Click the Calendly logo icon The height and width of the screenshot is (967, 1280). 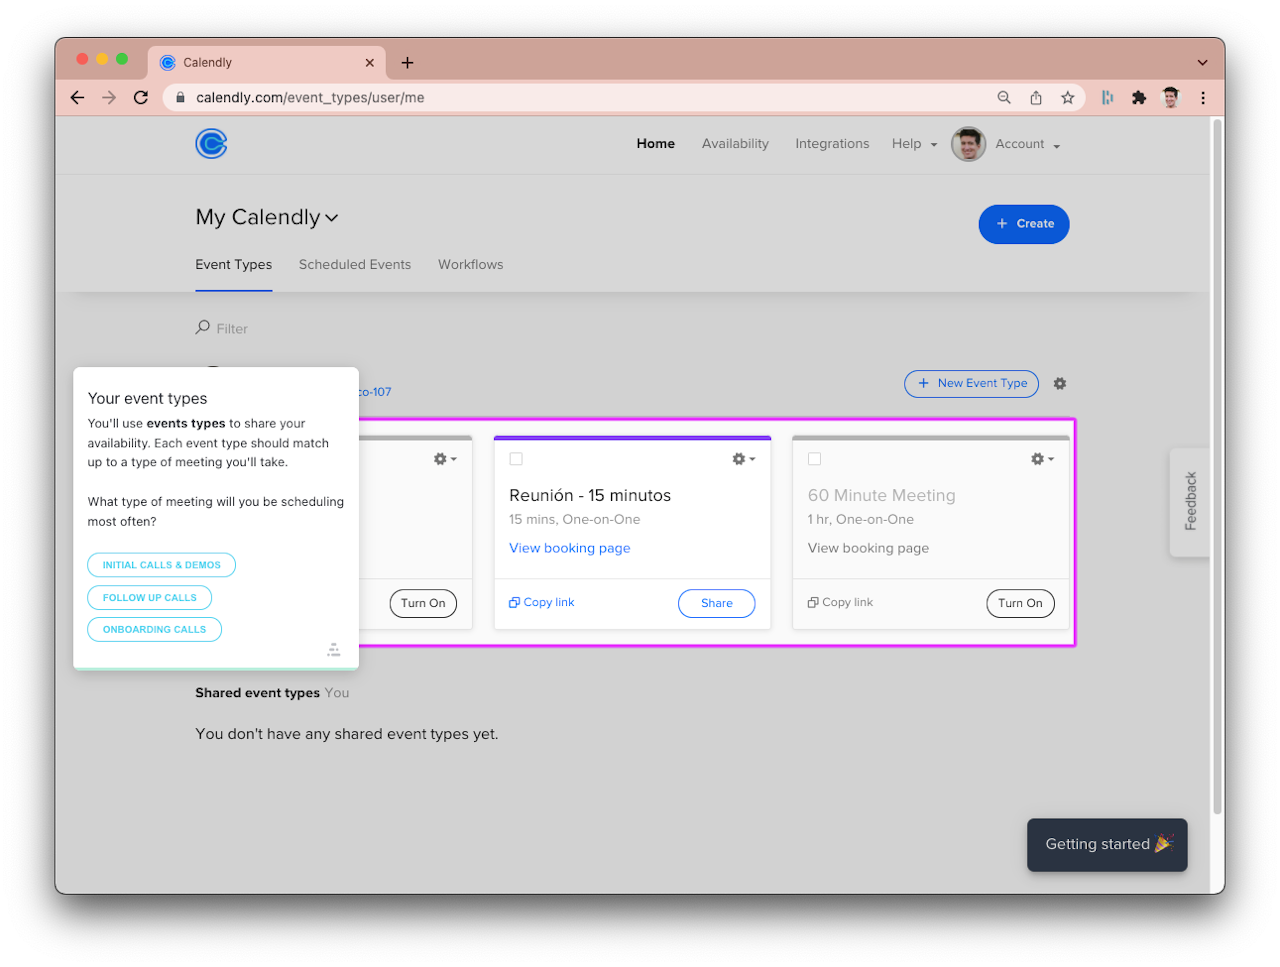pyautogui.click(x=211, y=144)
